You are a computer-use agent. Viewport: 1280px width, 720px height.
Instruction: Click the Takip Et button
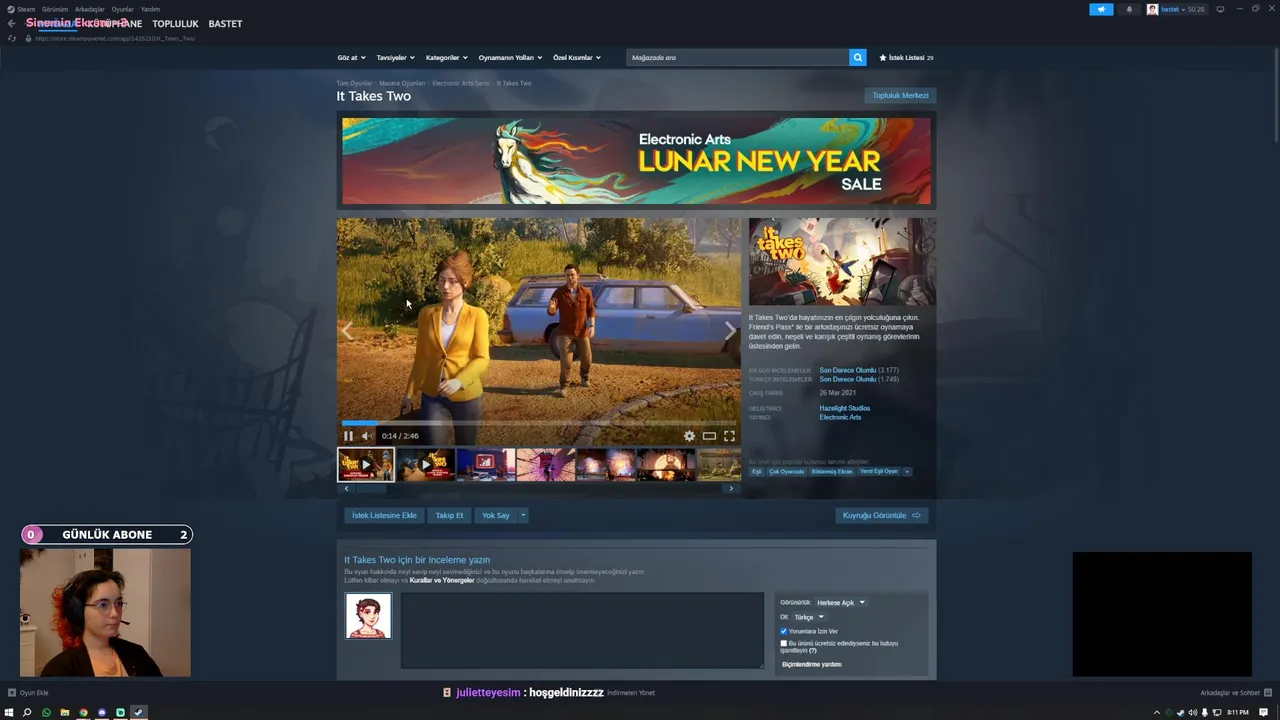(449, 515)
